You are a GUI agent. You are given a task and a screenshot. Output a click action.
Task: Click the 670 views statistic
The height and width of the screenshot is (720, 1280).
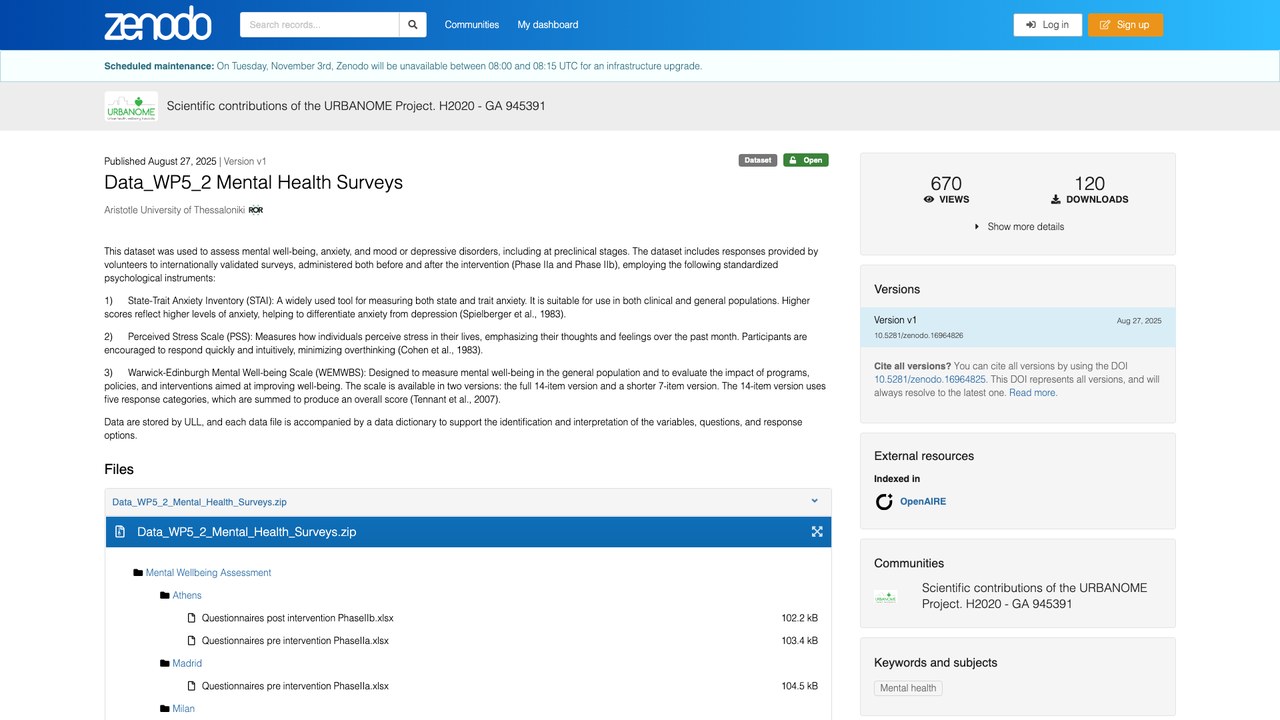[x=946, y=189]
